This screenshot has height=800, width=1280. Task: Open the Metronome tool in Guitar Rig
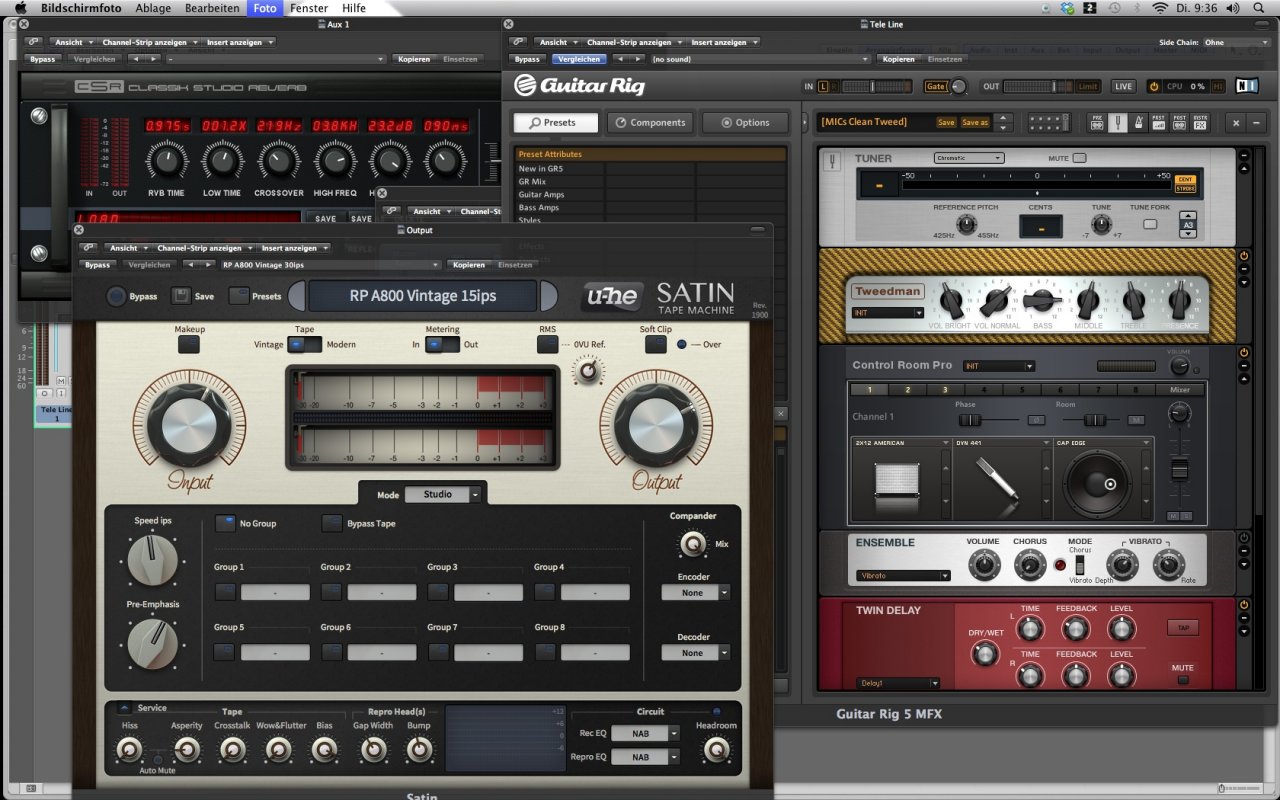coord(1138,122)
